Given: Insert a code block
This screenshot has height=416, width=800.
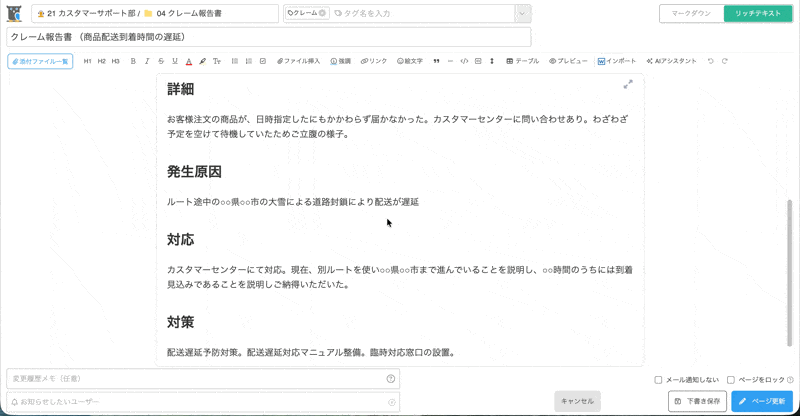Looking at the screenshot, I should point(464,62).
